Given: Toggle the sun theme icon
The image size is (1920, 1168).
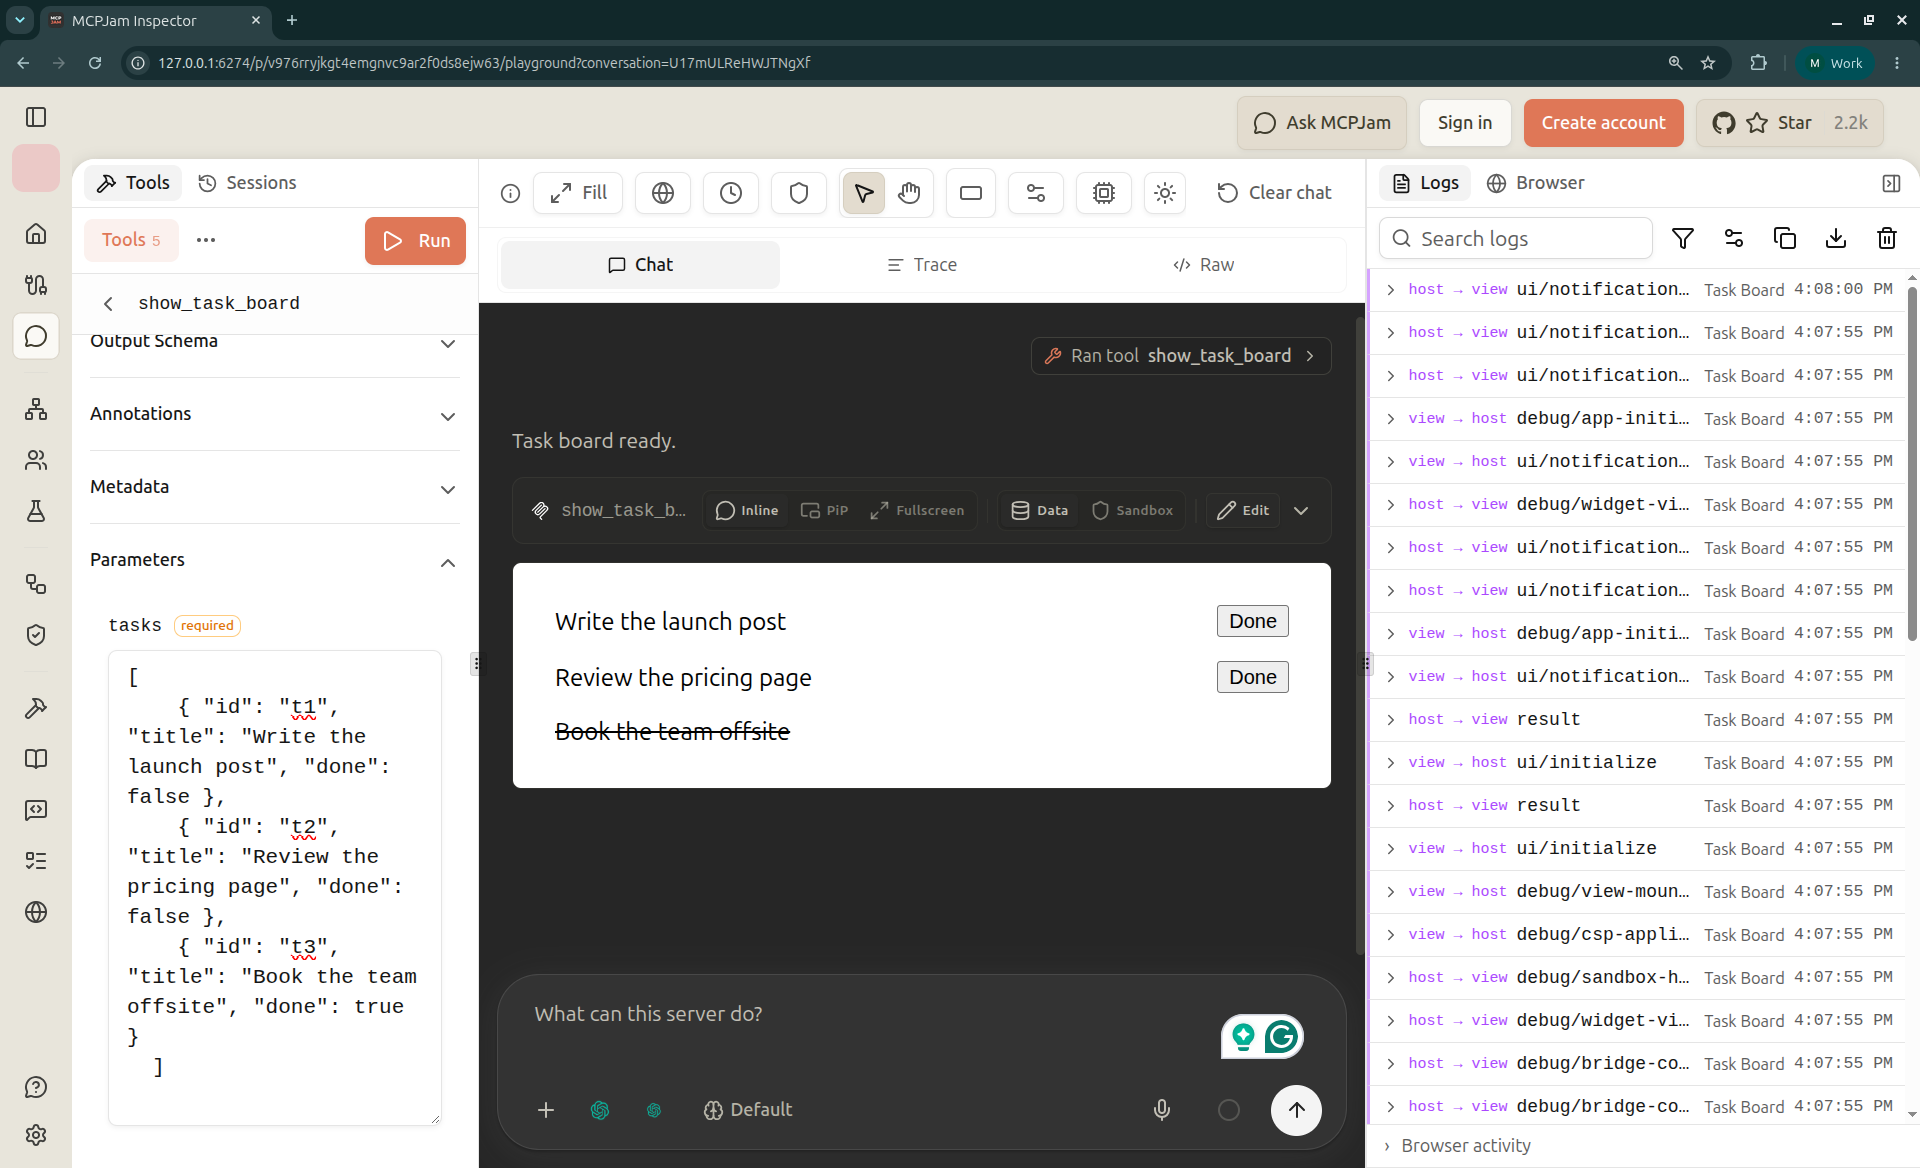Looking at the screenshot, I should click(x=1165, y=193).
